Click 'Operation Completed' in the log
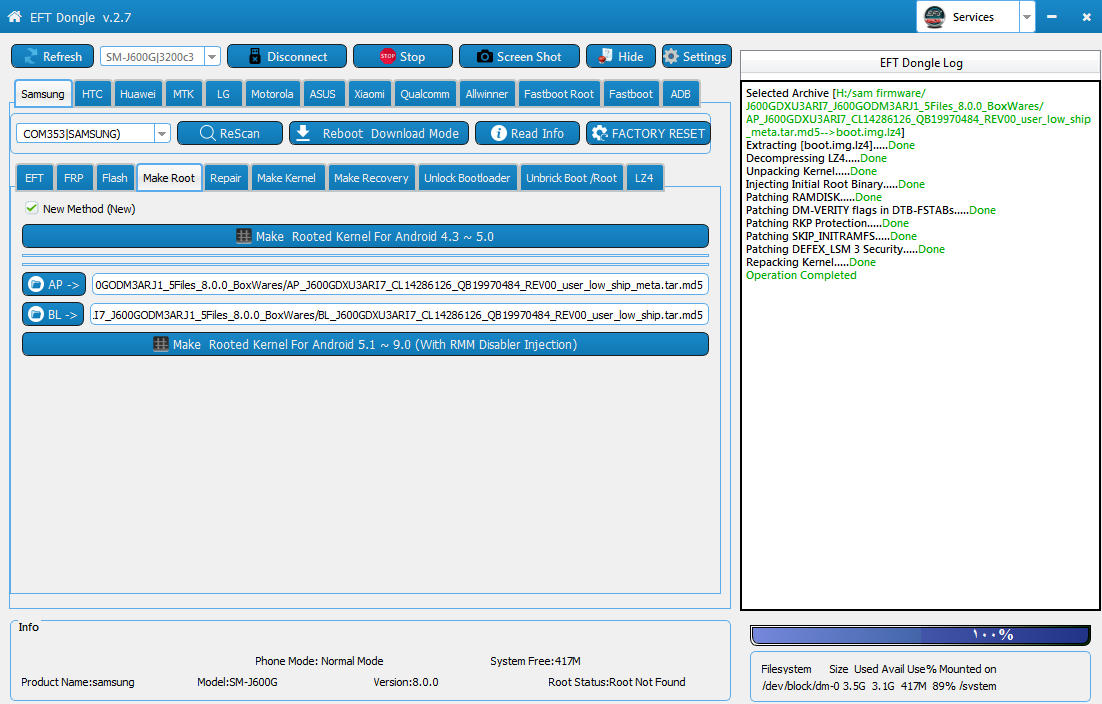The image size is (1102, 704). click(801, 275)
